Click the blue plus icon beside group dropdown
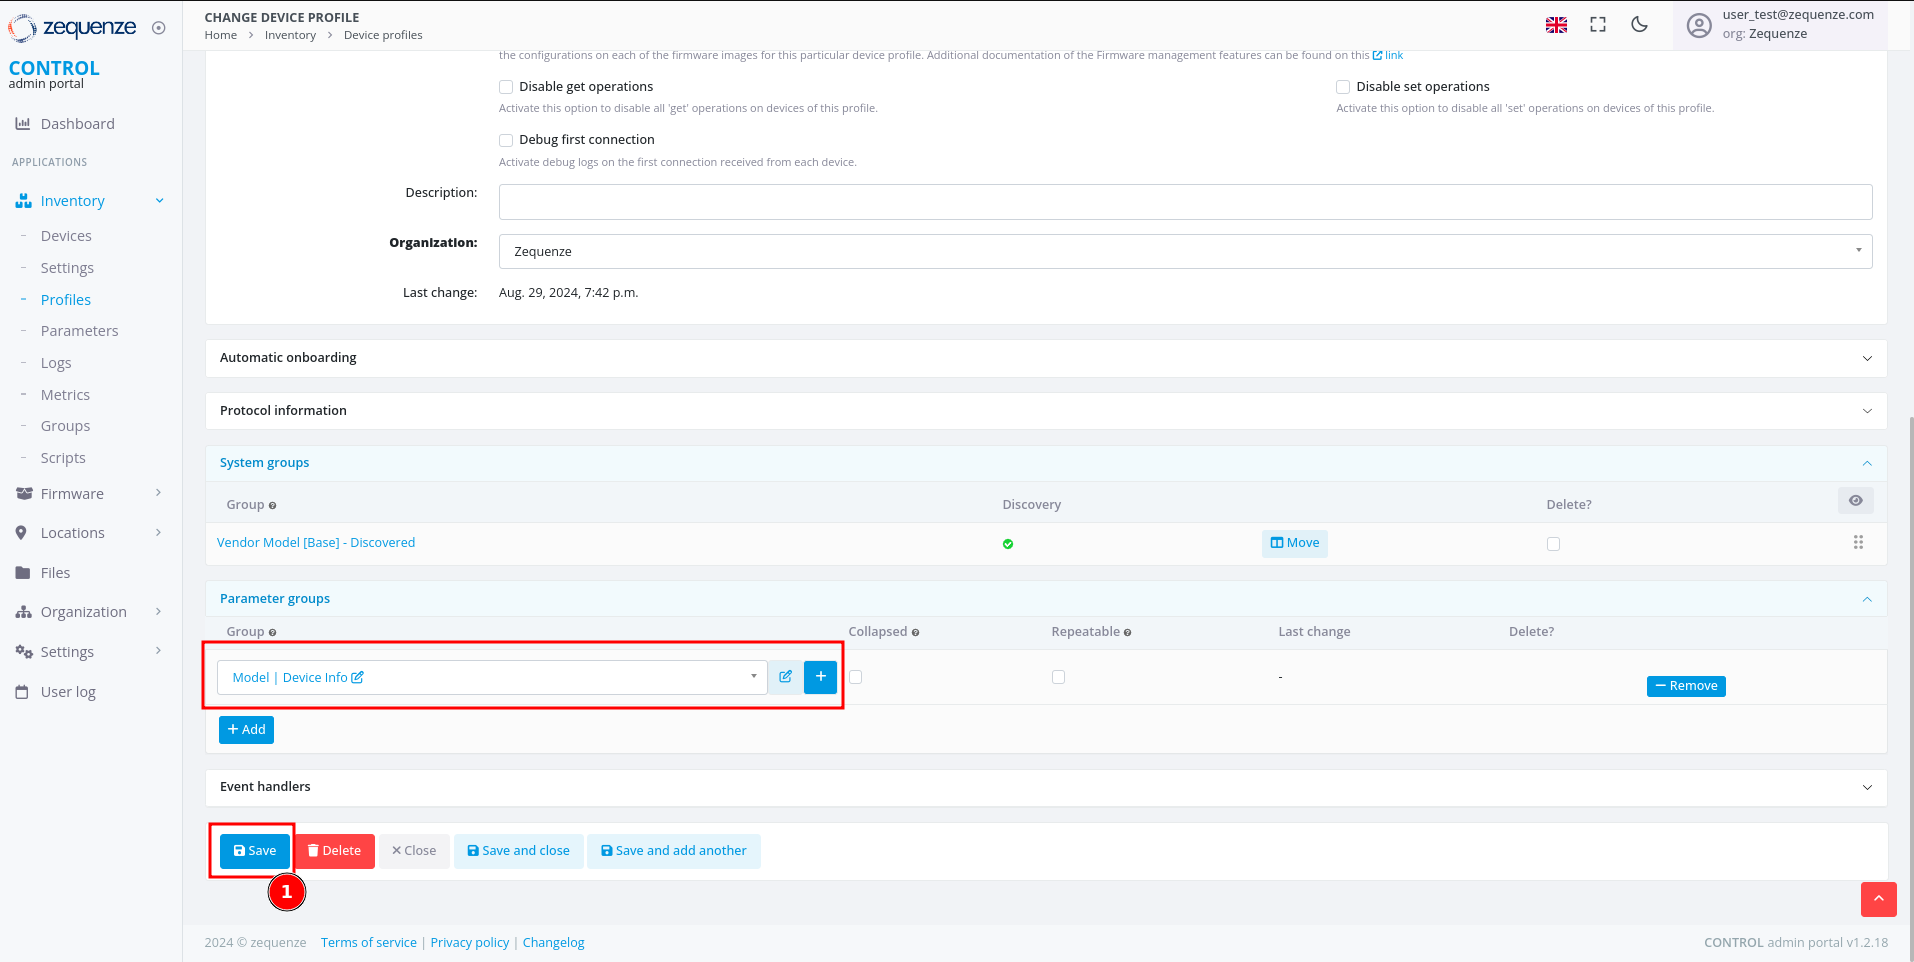The width and height of the screenshot is (1914, 962). click(820, 677)
